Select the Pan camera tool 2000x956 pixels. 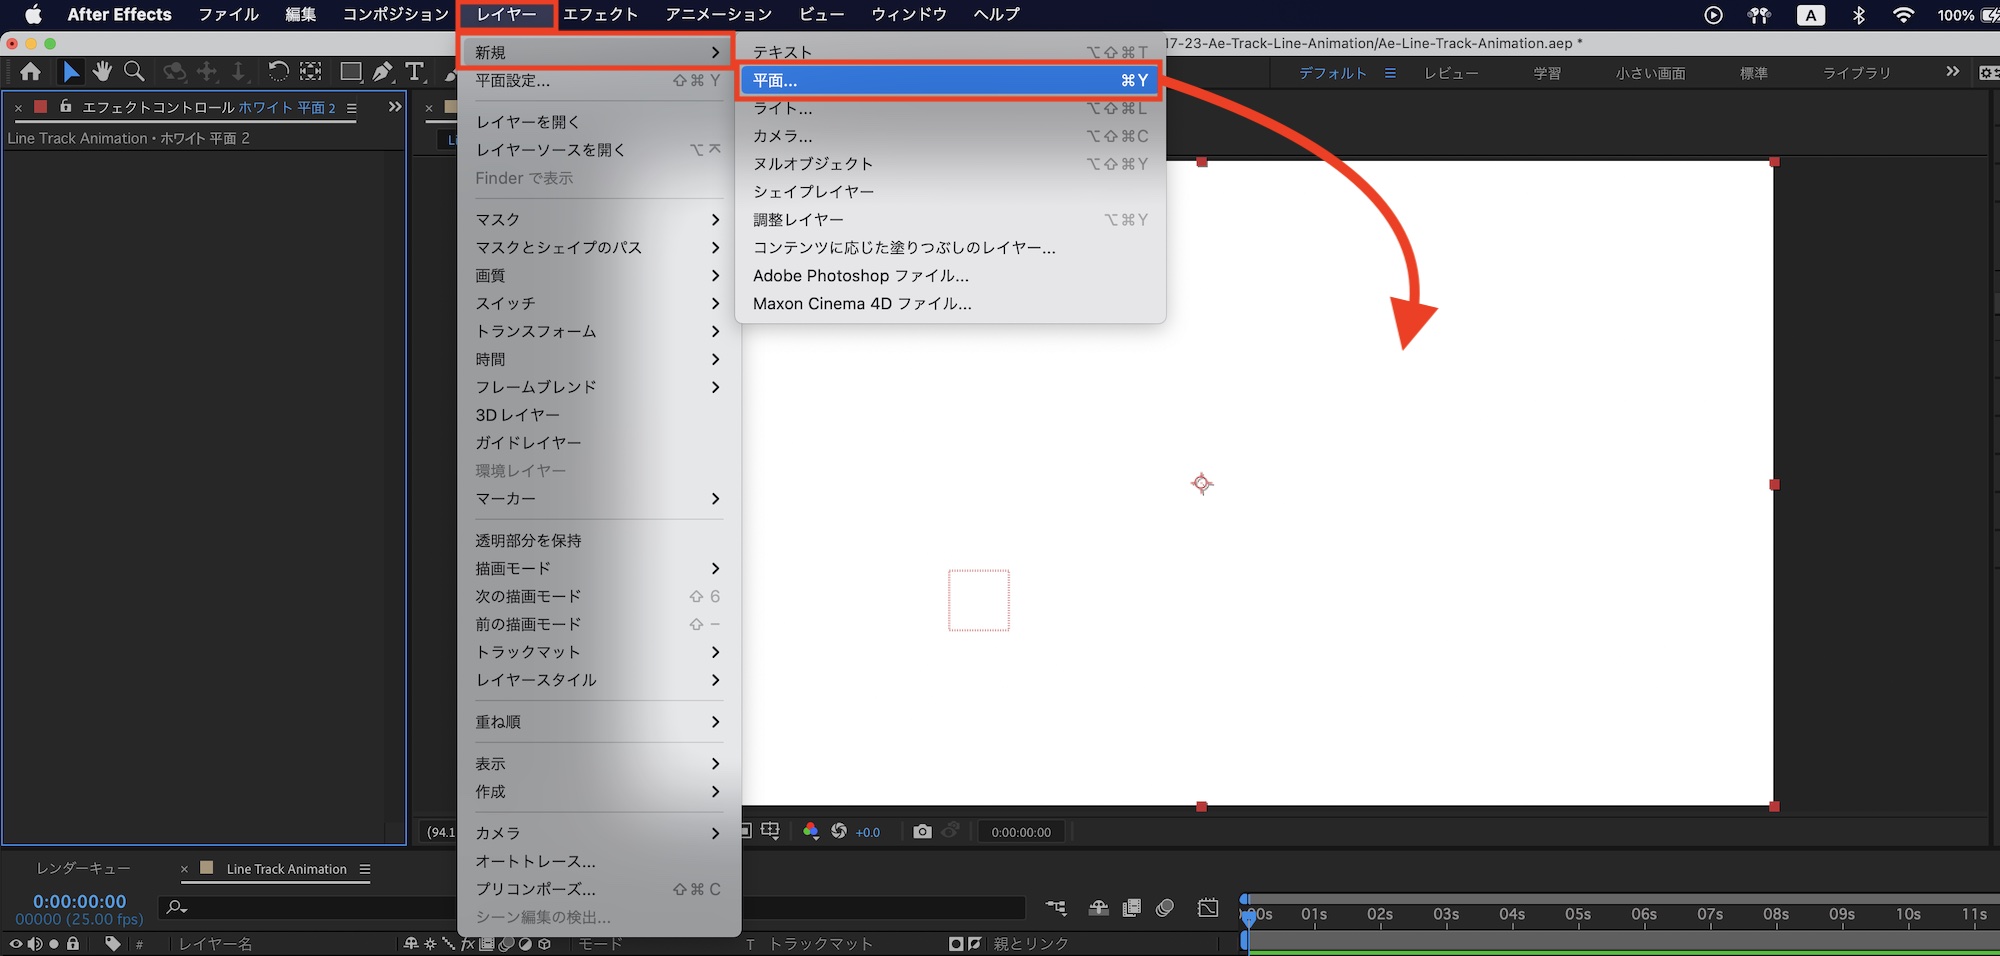(207, 71)
